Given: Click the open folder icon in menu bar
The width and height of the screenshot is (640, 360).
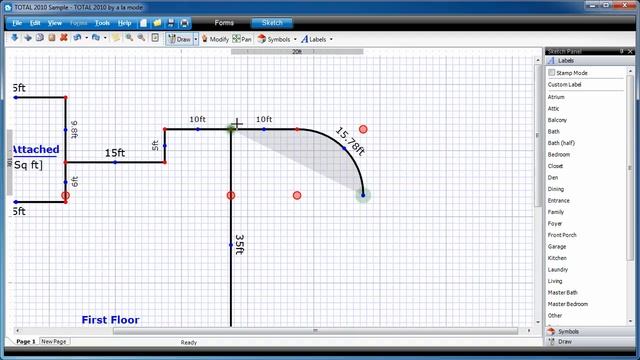Looking at the screenshot, I should (x=157, y=23).
